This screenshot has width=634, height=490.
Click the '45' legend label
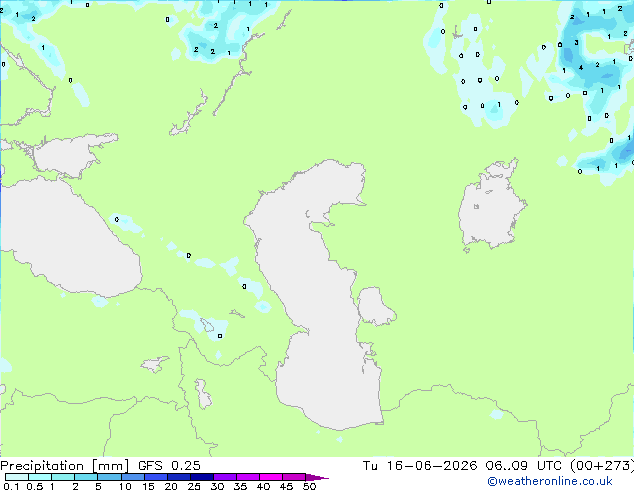coord(286,486)
